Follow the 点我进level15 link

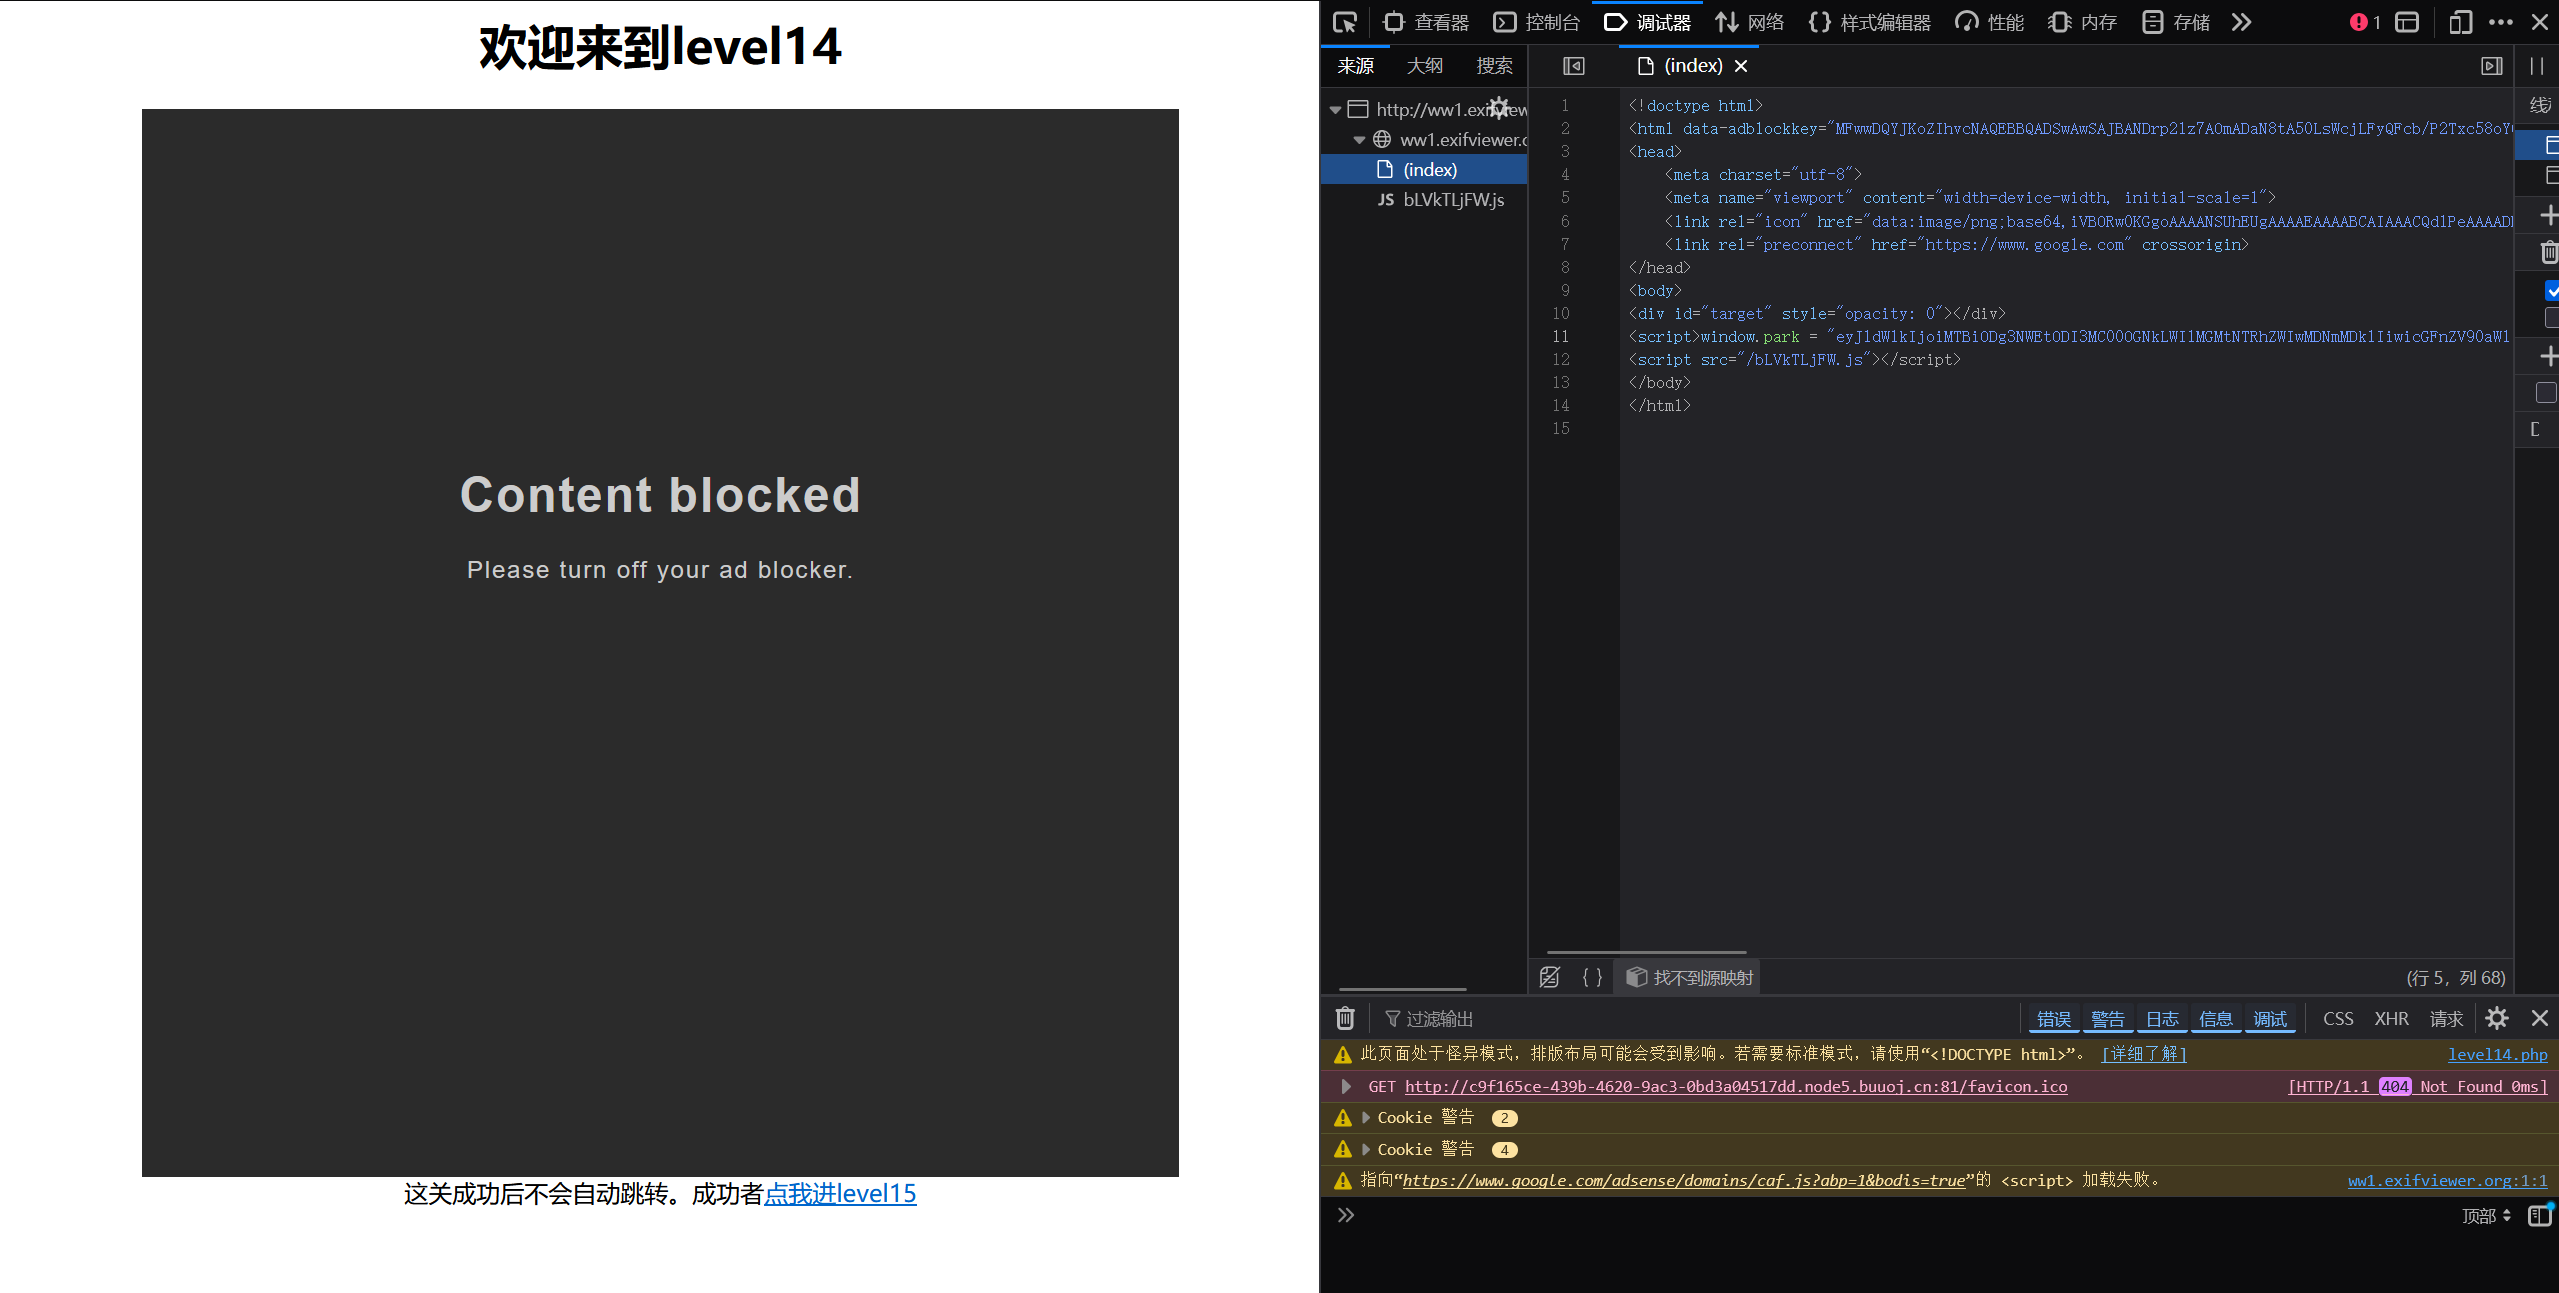(840, 1193)
